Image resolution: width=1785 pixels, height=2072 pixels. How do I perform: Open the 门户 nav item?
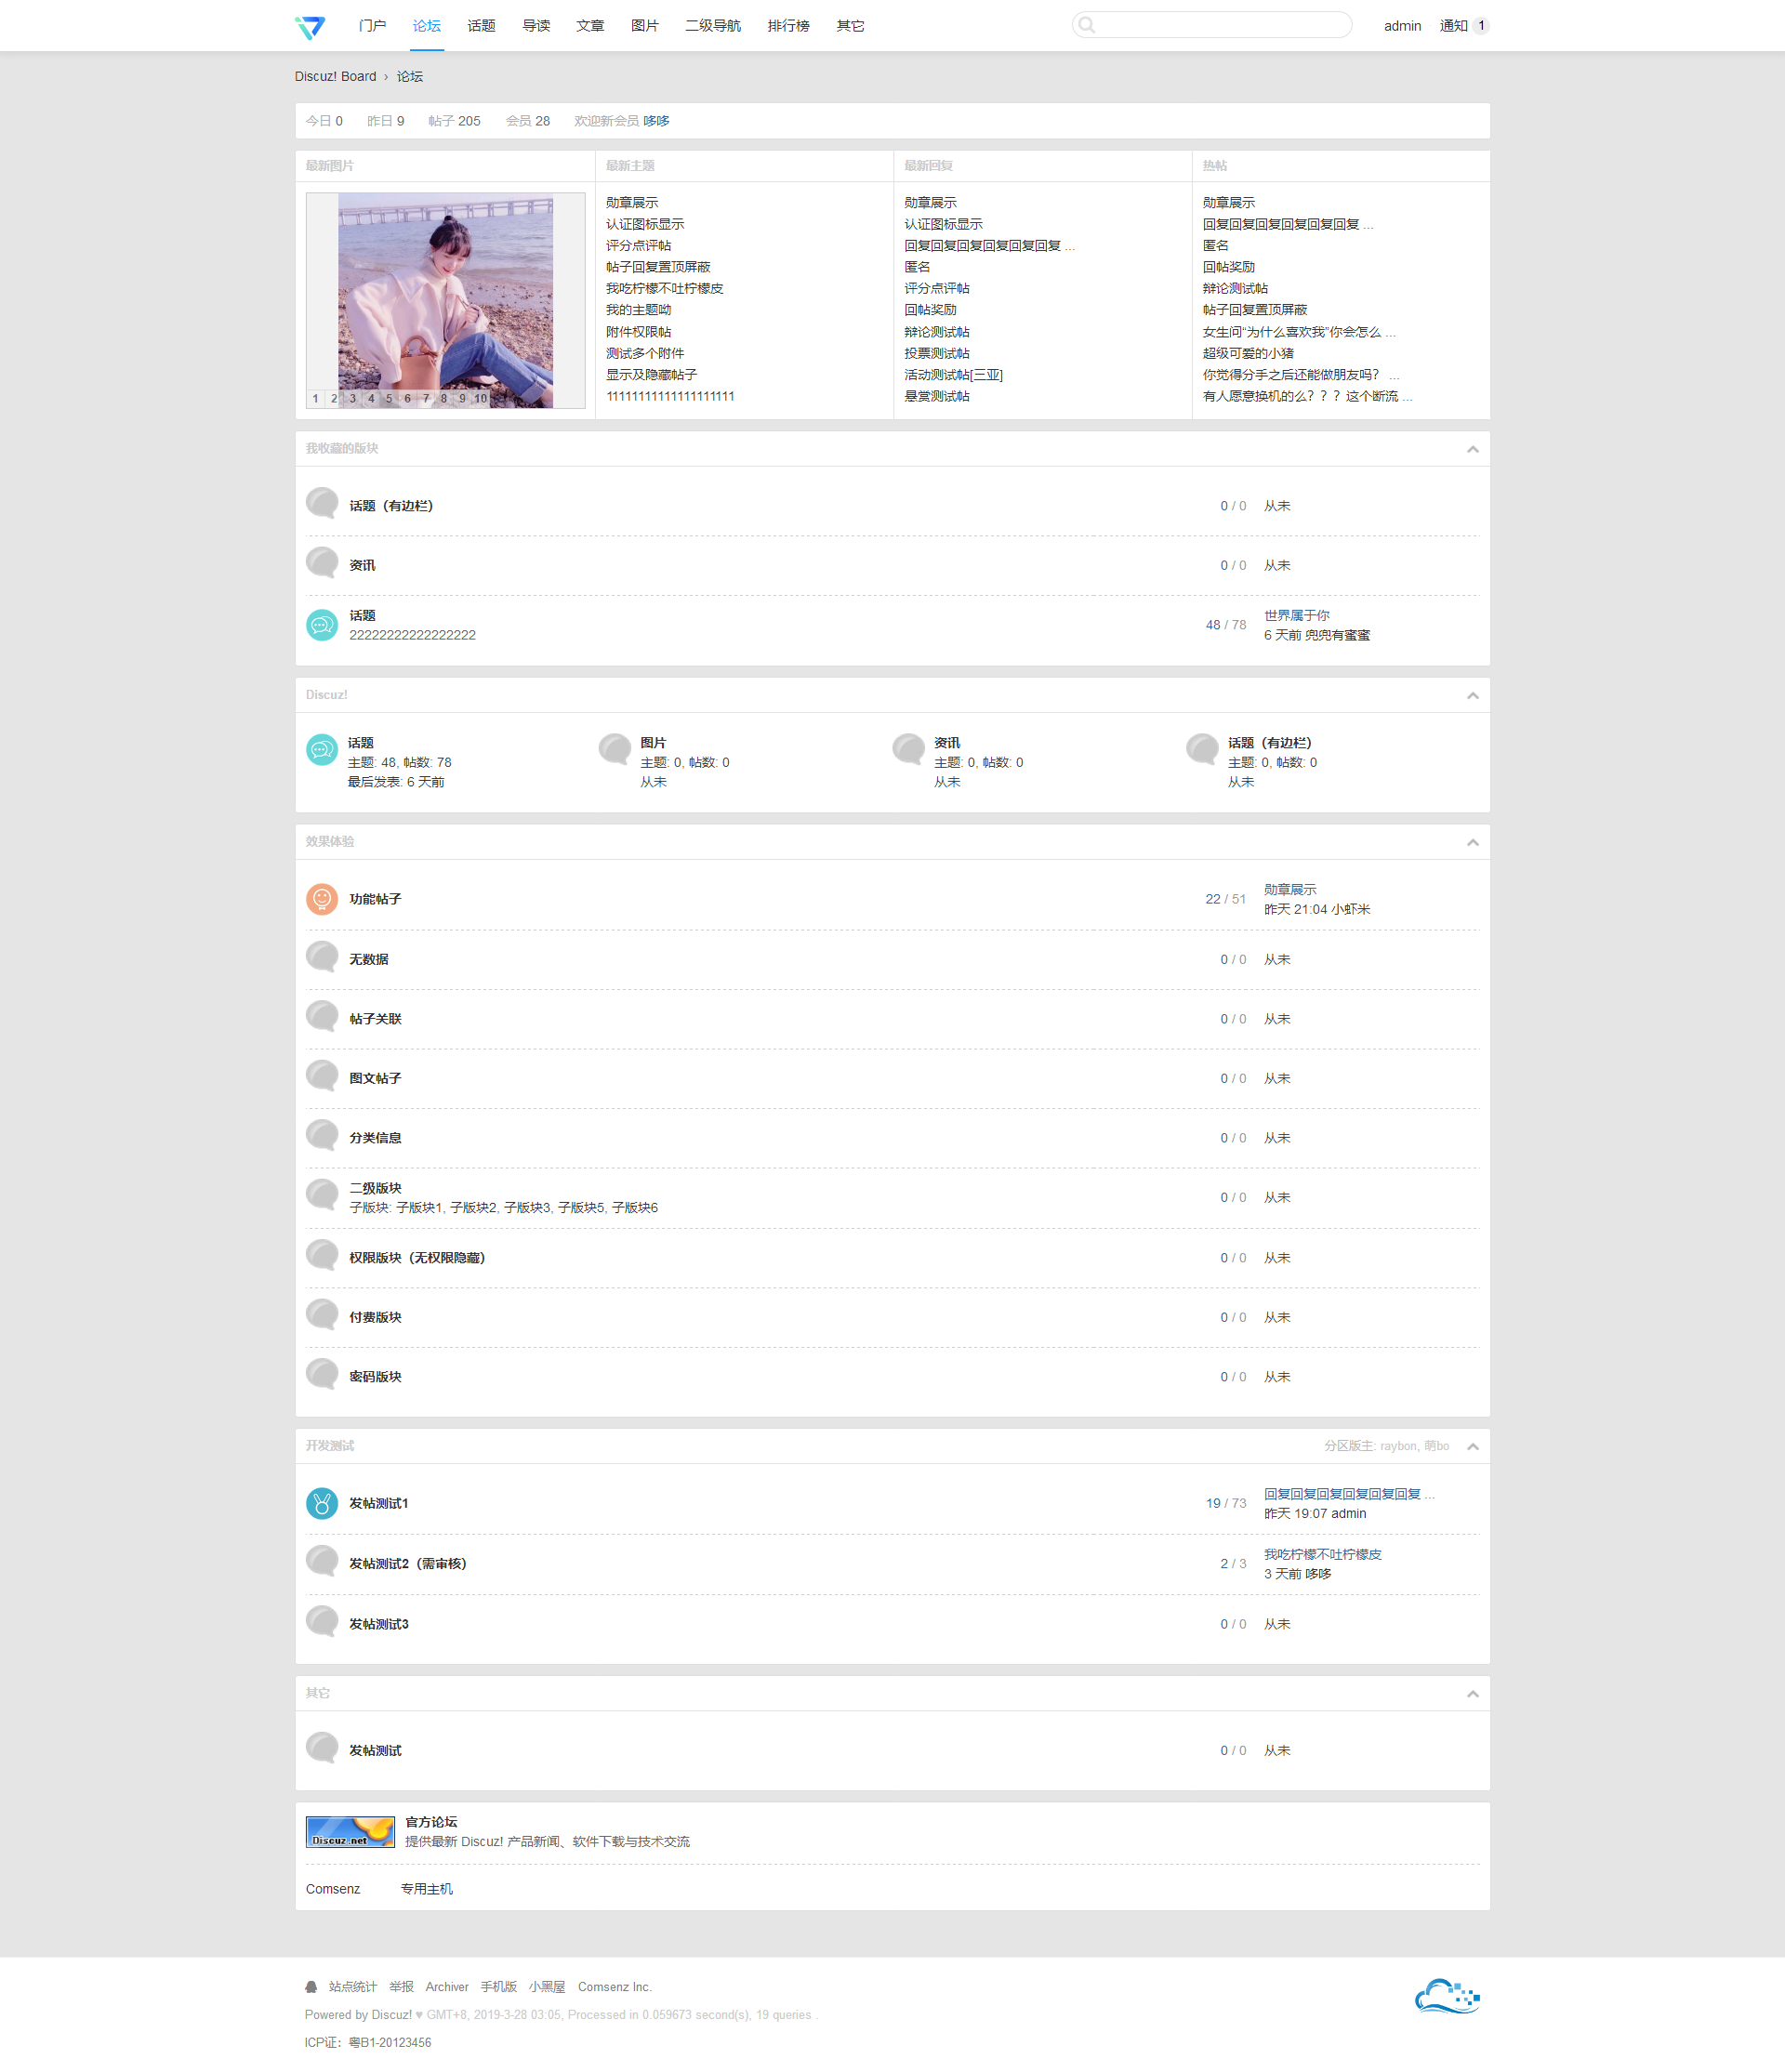click(x=372, y=26)
